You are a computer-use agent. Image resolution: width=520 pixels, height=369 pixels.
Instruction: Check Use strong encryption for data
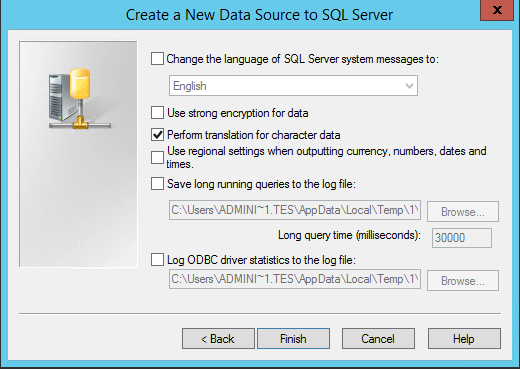coord(157,113)
